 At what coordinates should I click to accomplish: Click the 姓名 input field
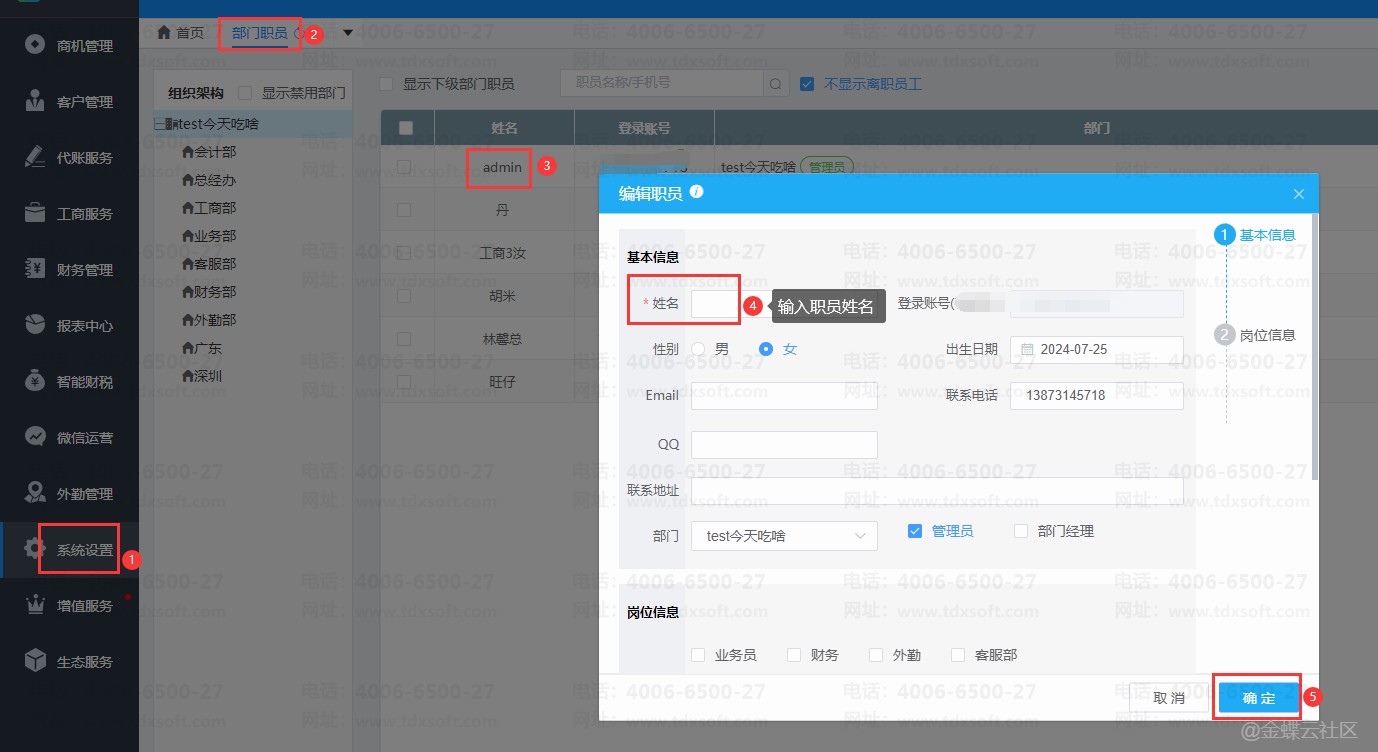click(x=714, y=304)
